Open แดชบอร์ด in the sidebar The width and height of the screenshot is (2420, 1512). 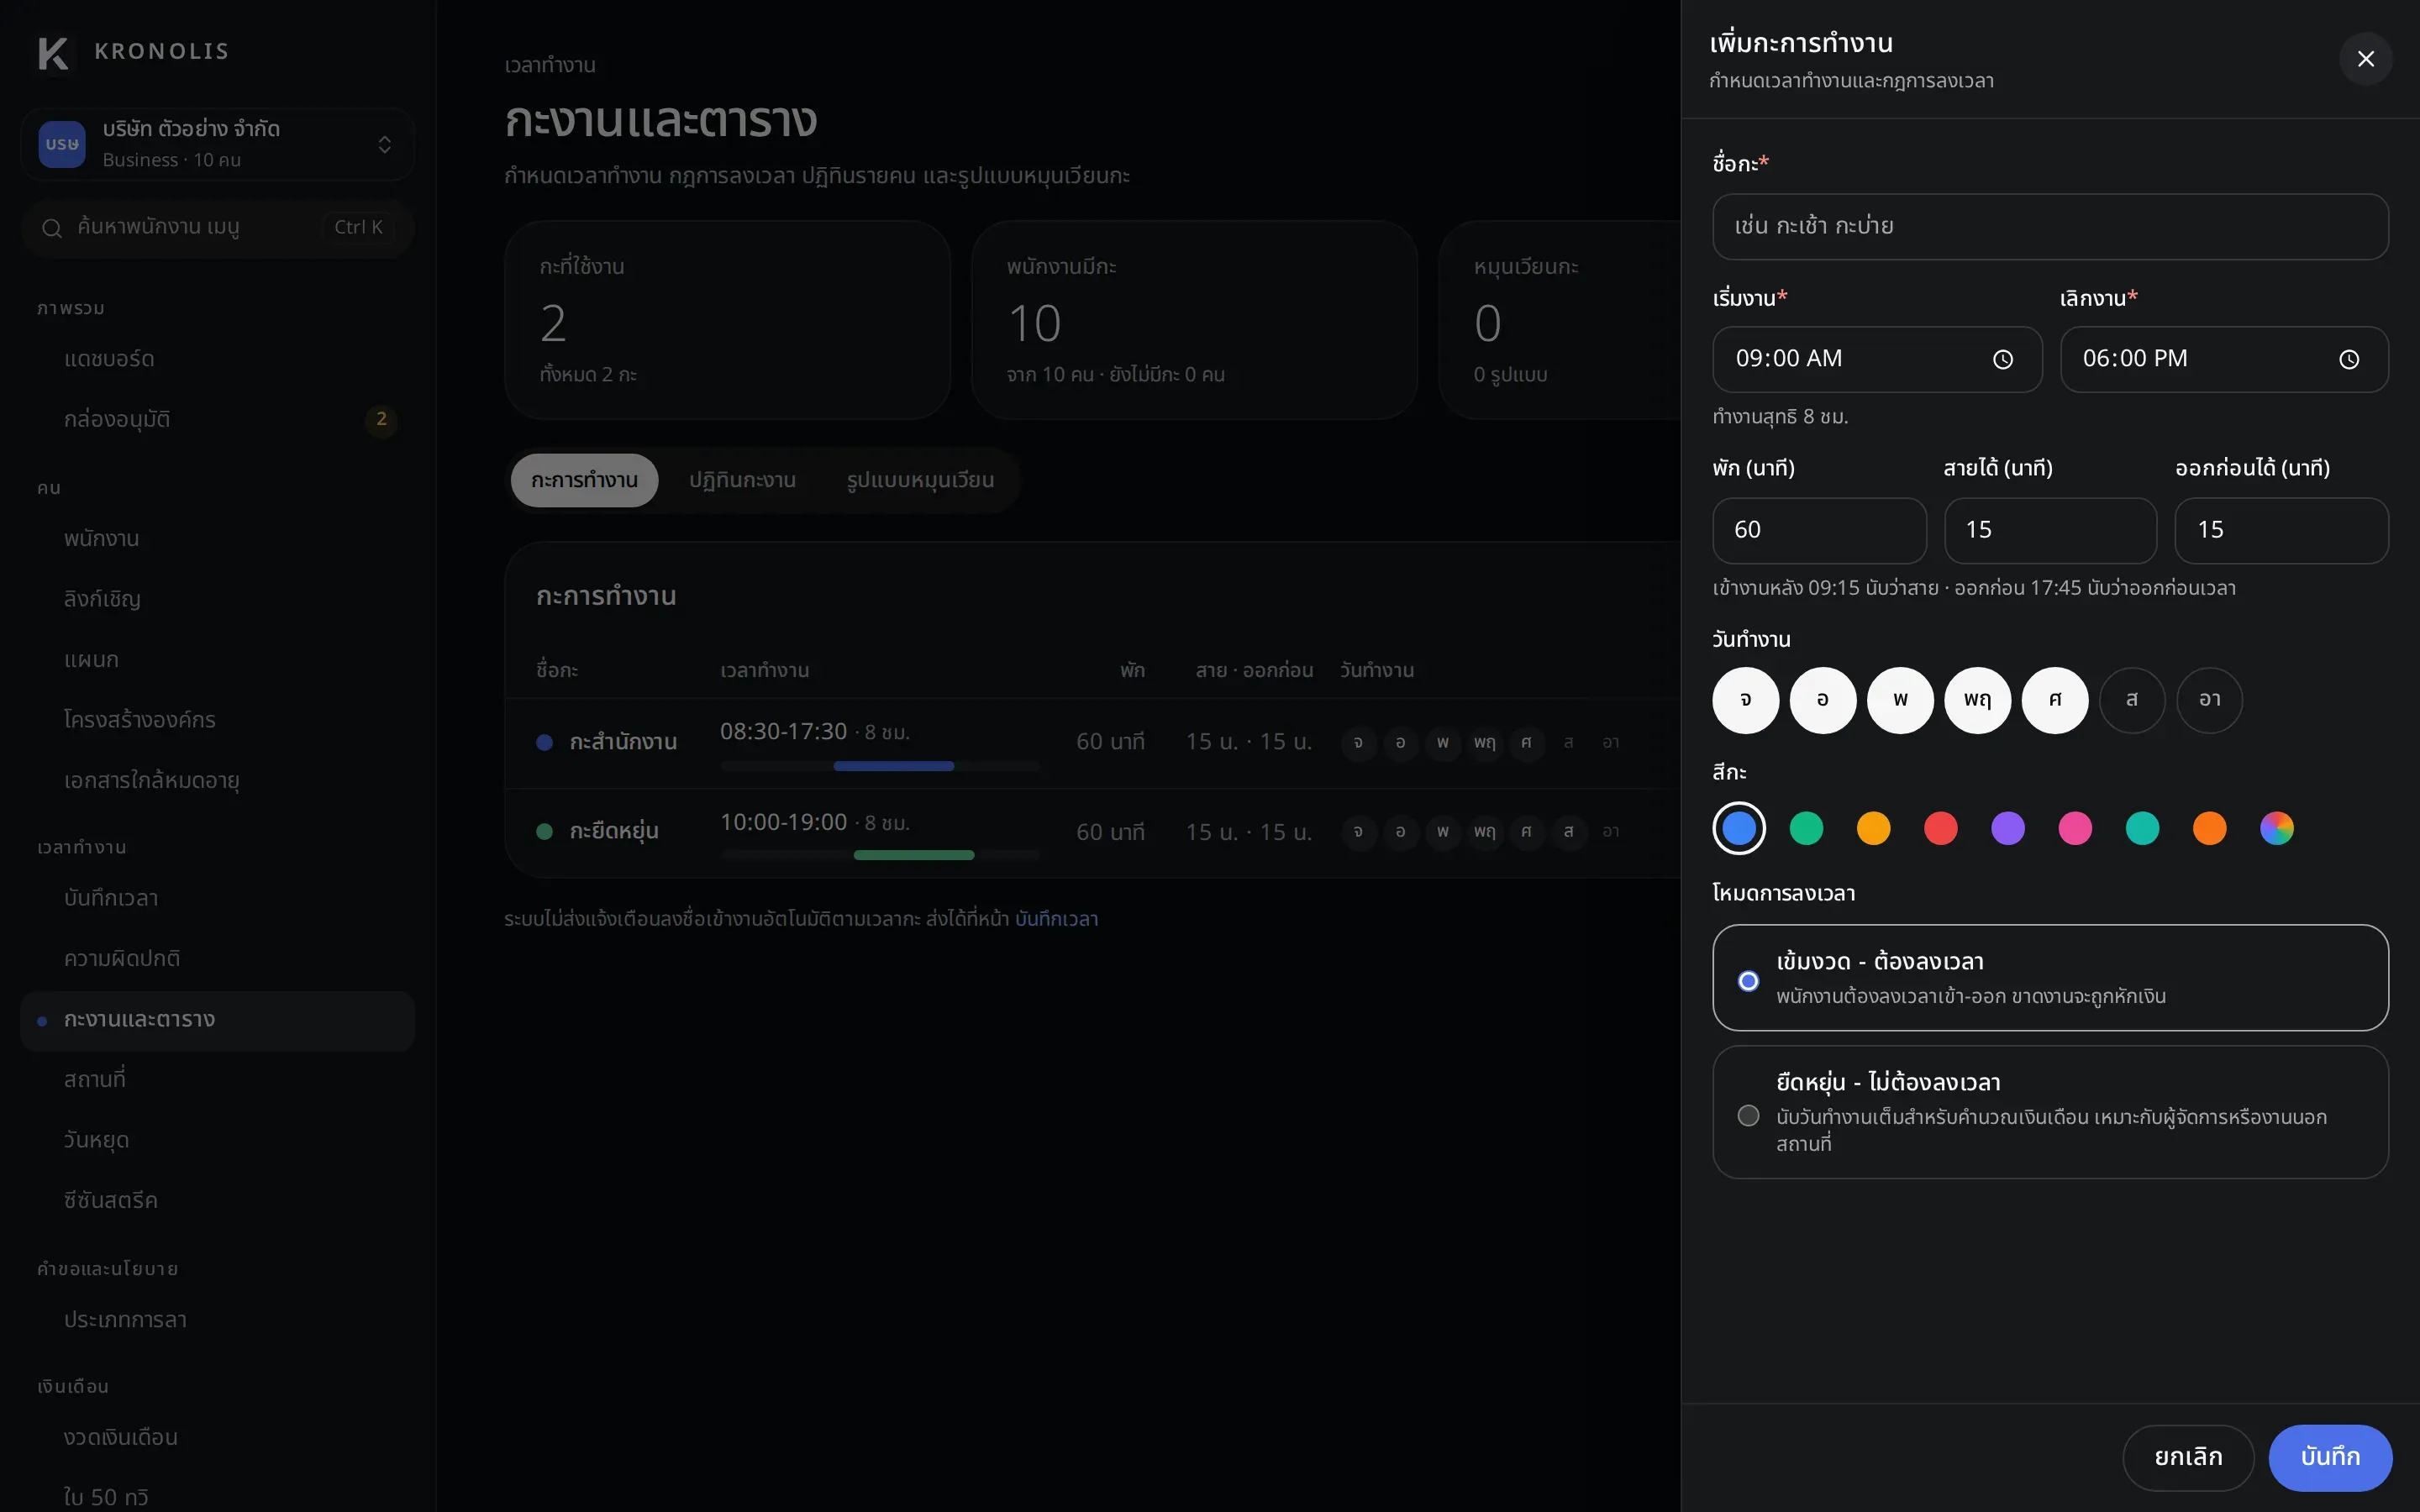217,359
